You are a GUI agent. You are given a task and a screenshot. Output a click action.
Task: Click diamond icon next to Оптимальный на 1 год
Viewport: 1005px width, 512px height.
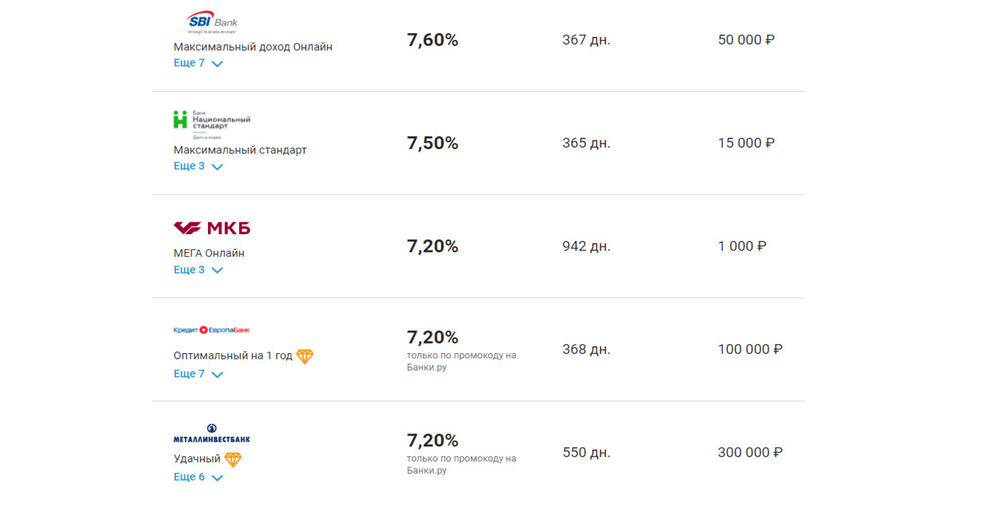[305, 356]
